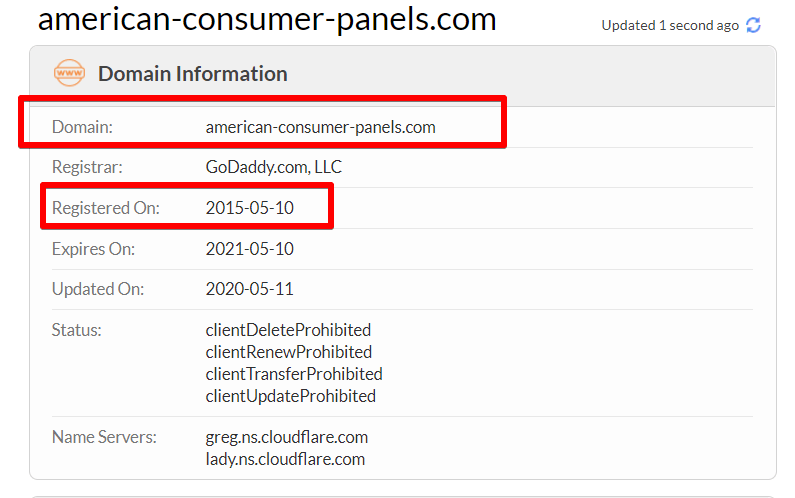This screenshot has width=795, height=498.
Task: Click the clientTransferProhibited status
Action: (x=294, y=374)
